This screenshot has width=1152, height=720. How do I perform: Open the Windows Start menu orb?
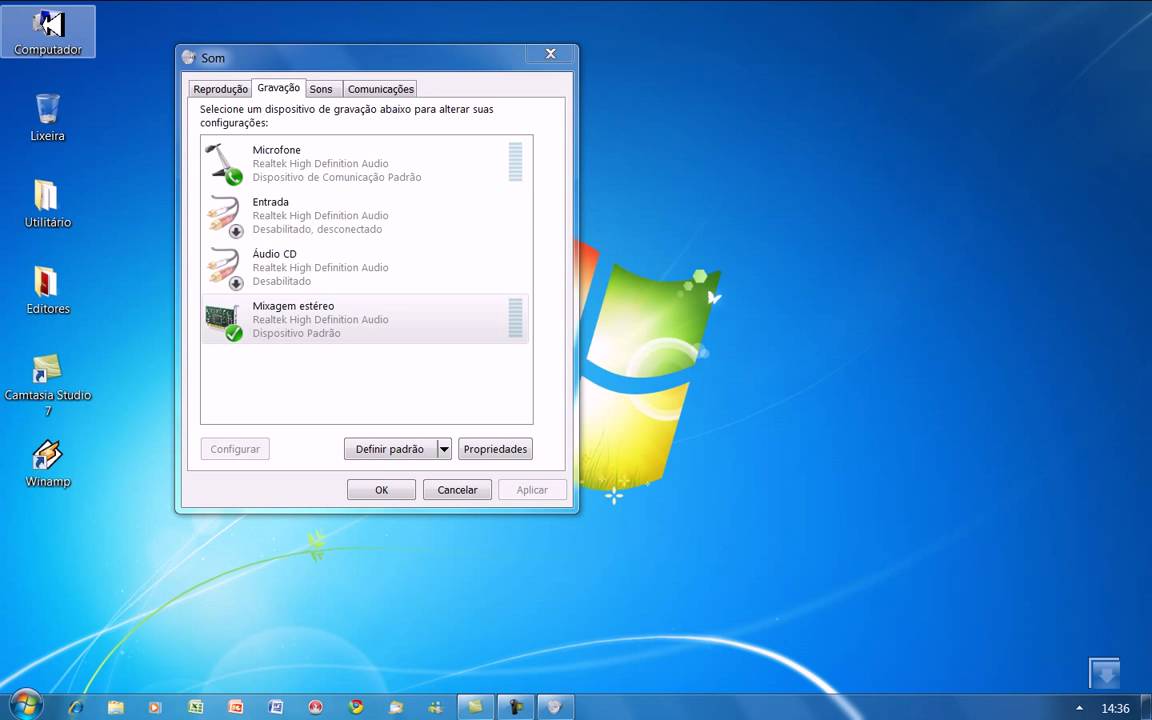click(x=26, y=706)
